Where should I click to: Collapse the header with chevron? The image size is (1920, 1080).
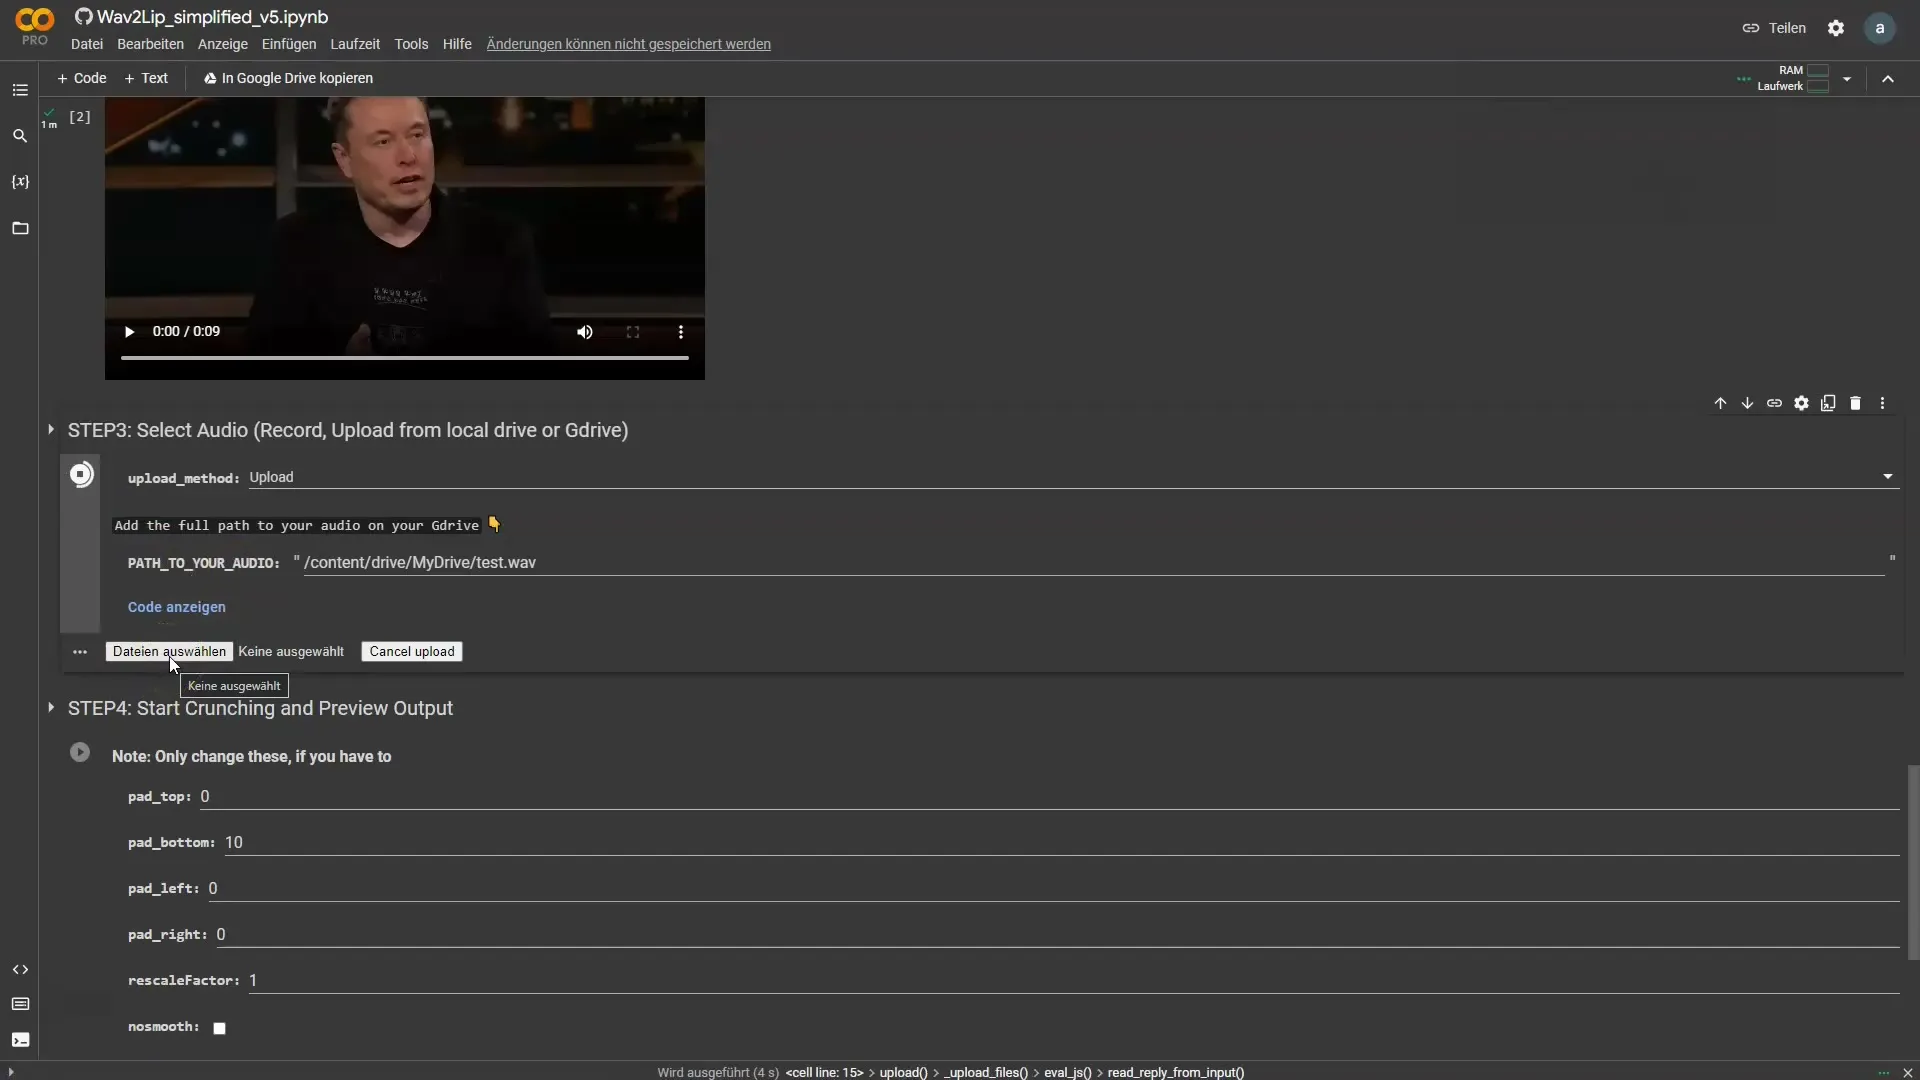(1888, 79)
